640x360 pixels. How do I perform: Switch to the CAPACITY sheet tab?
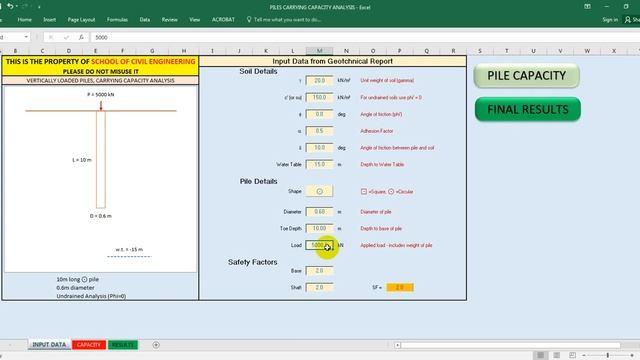89,345
